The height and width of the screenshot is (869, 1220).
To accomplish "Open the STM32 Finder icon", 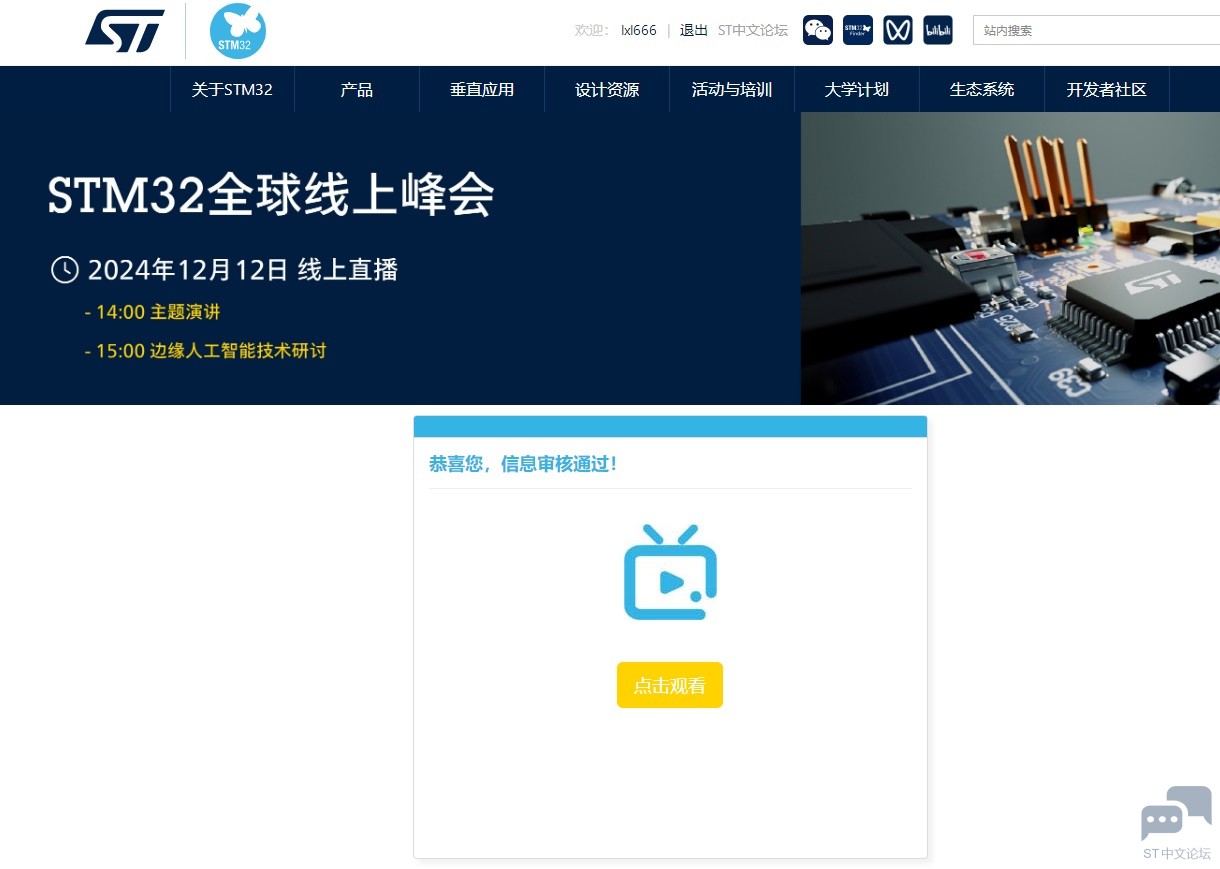I will (x=858, y=30).
